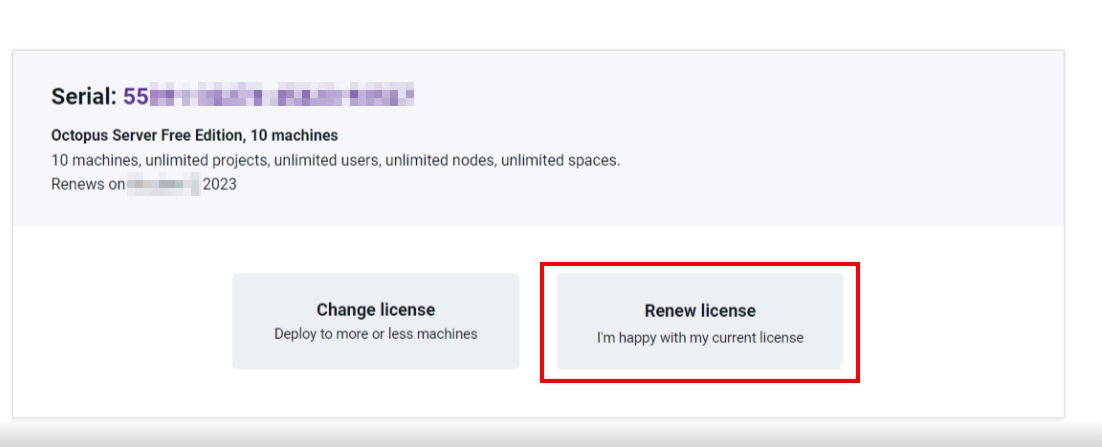The width and height of the screenshot is (1102, 447).
Task: Click the "Serial:" label
Action: click(84, 96)
